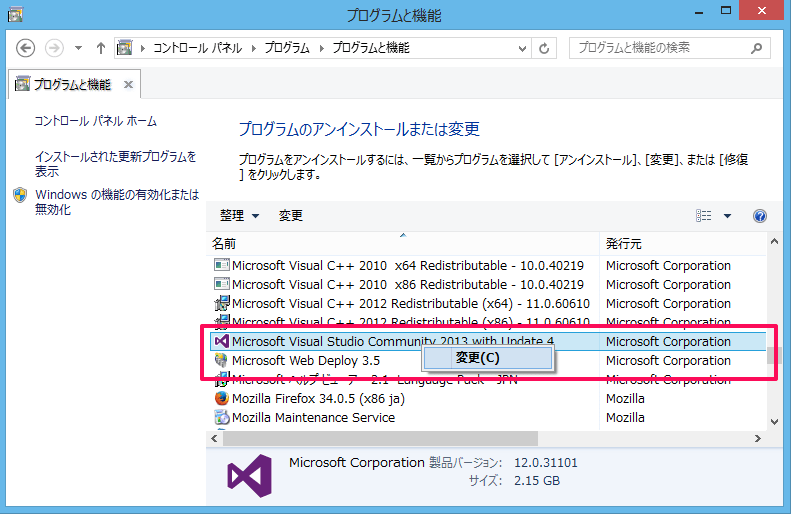Click the プログラムと機能の検索 search box
791x514 pixels.
(x=669, y=48)
